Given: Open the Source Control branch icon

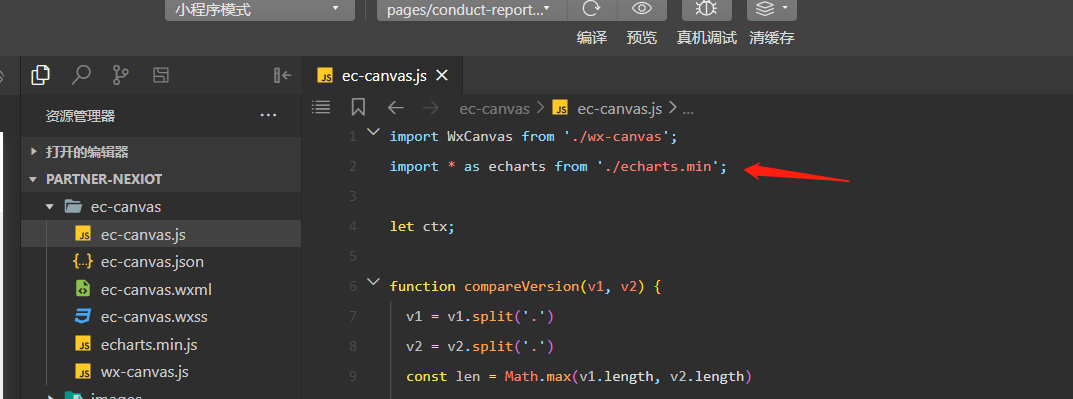Looking at the screenshot, I should click(x=120, y=75).
